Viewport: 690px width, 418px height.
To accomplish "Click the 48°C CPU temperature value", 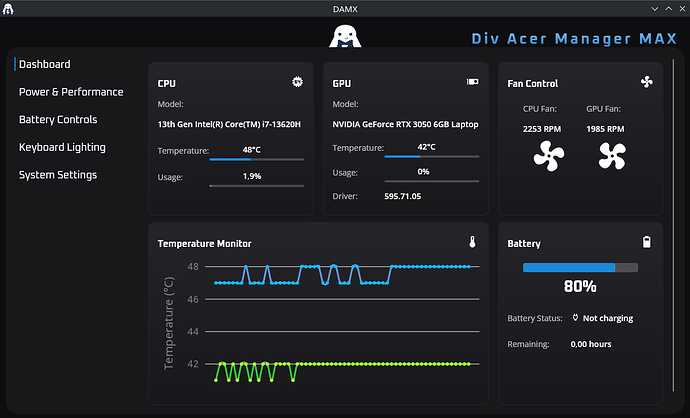I will pyautogui.click(x=252, y=150).
